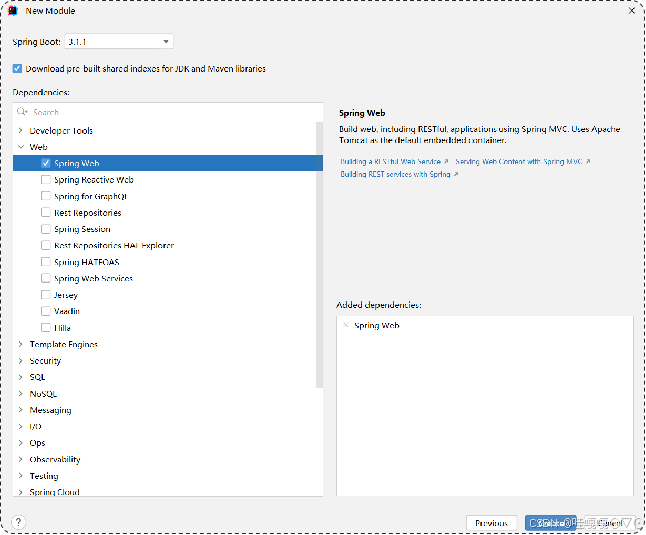
Task: Toggle Download pre-built shared indexes checkbox
Action: tap(17, 69)
